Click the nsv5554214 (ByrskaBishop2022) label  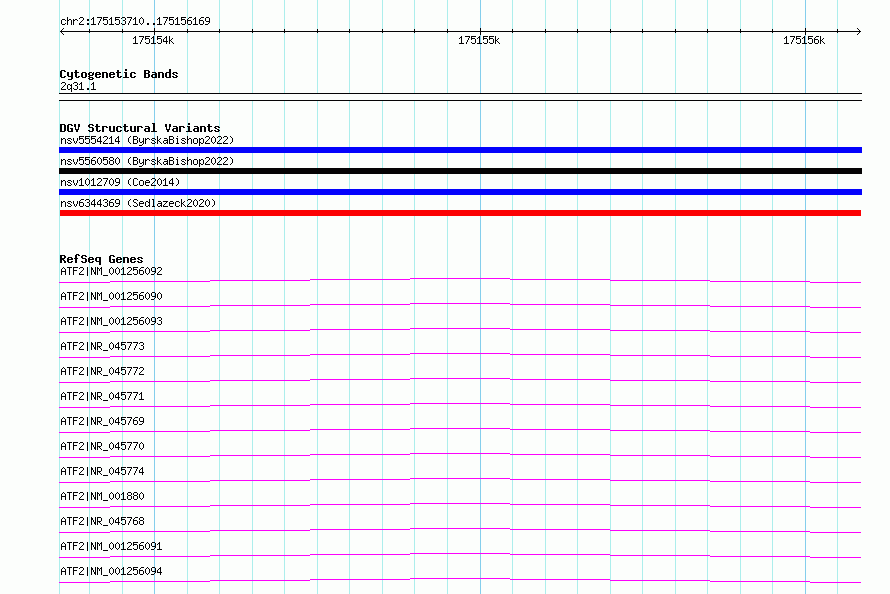point(147,140)
